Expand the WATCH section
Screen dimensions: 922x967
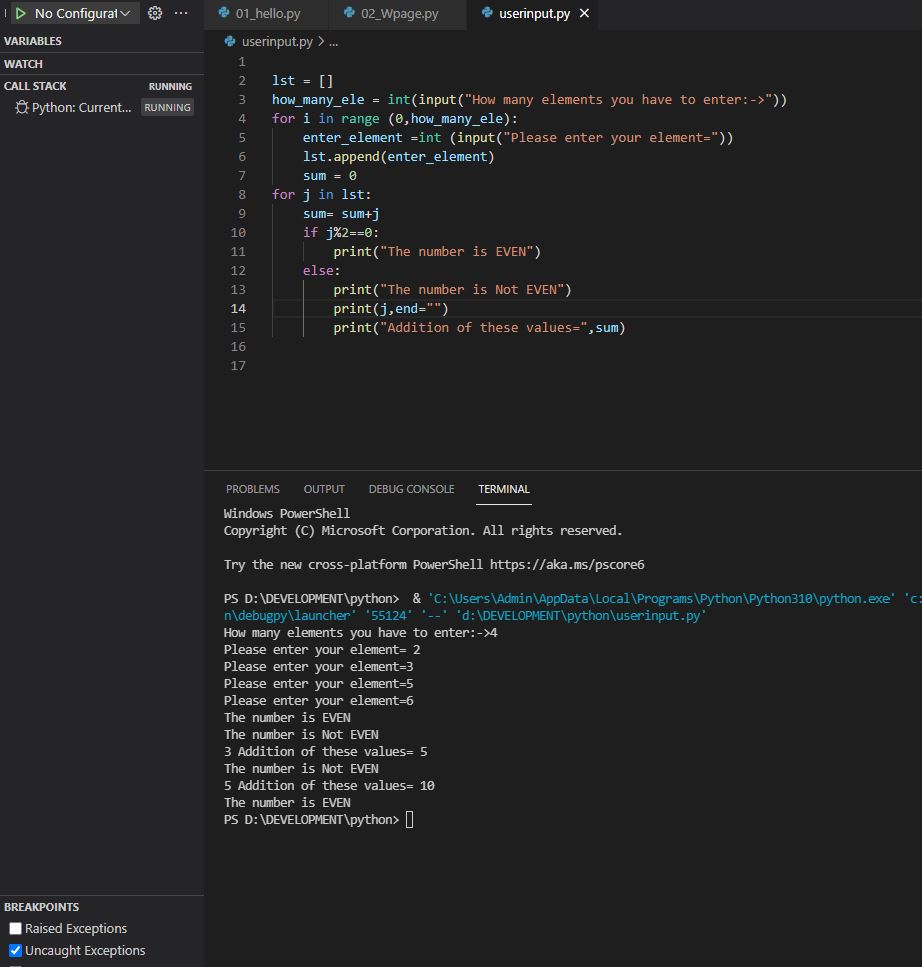(x=24, y=64)
